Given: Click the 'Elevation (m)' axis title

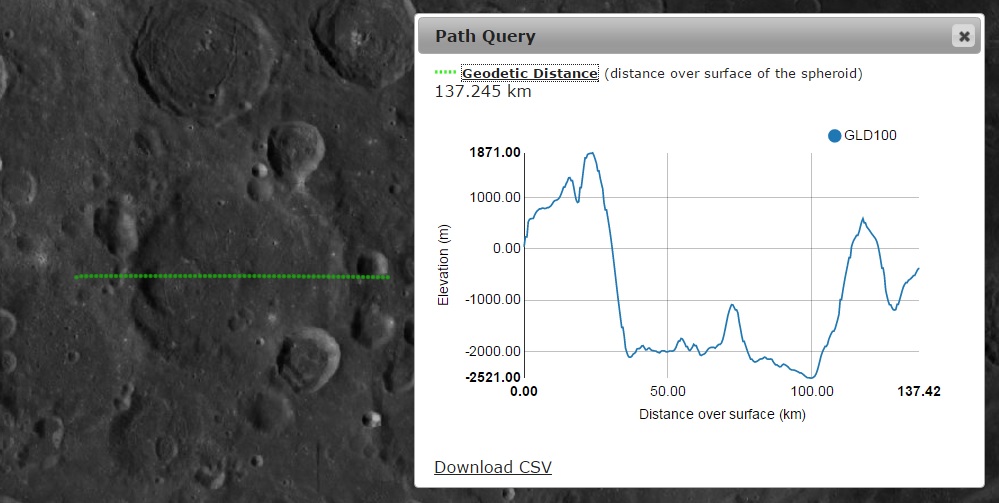Looking at the screenshot, I should [x=444, y=265].
